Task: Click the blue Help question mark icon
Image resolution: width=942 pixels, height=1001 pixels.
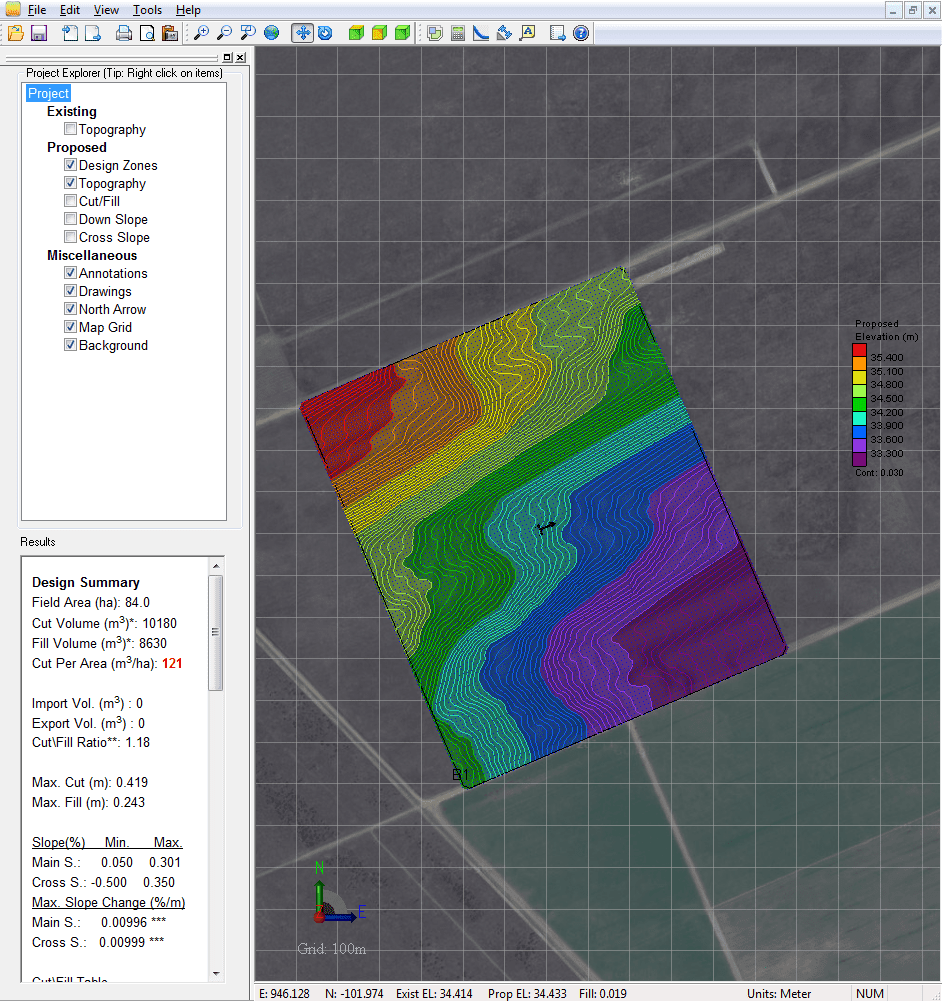Action: point(581,33)
